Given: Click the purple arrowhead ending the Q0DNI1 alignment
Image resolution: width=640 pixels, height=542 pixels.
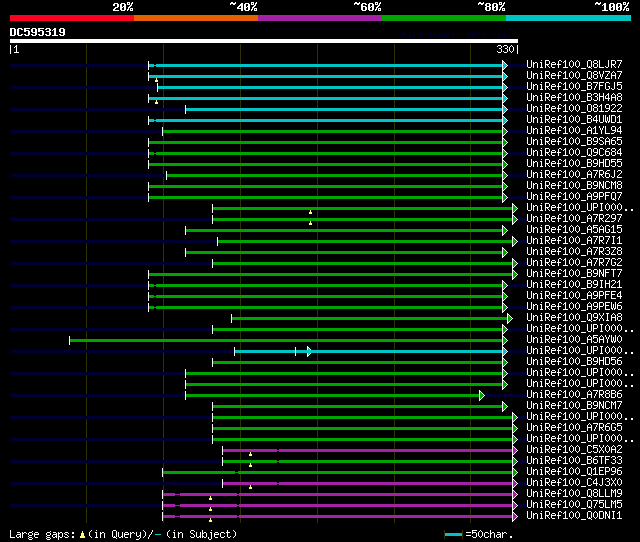Looking at the screenshot, I should pos(515,517).
